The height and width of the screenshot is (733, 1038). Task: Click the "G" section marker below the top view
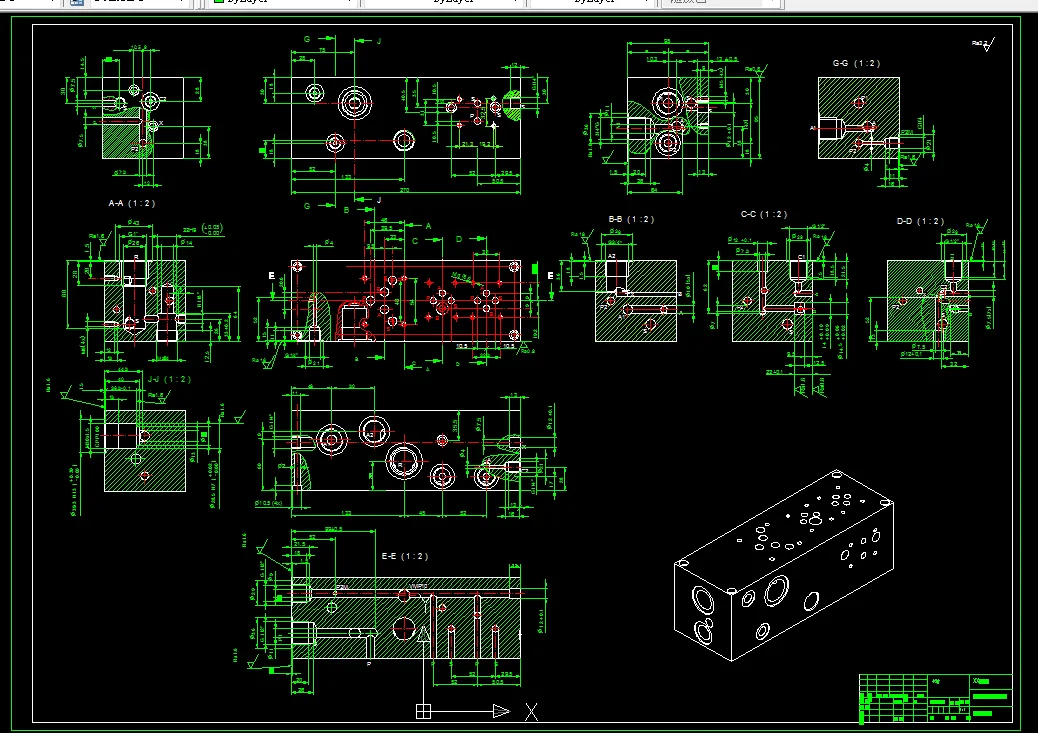point(307,207)
